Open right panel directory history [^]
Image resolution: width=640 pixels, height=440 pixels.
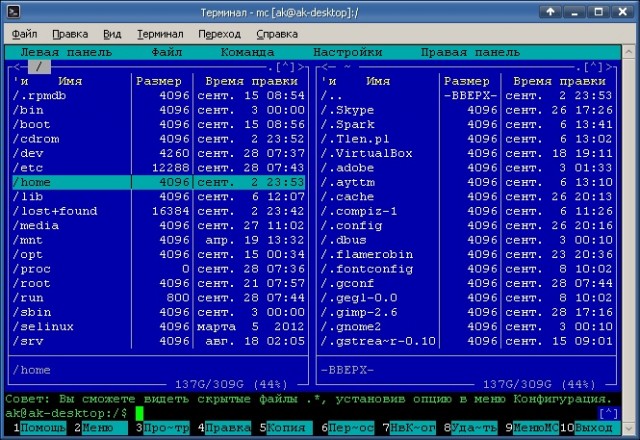pyautogui.click(x=593, y=67)
